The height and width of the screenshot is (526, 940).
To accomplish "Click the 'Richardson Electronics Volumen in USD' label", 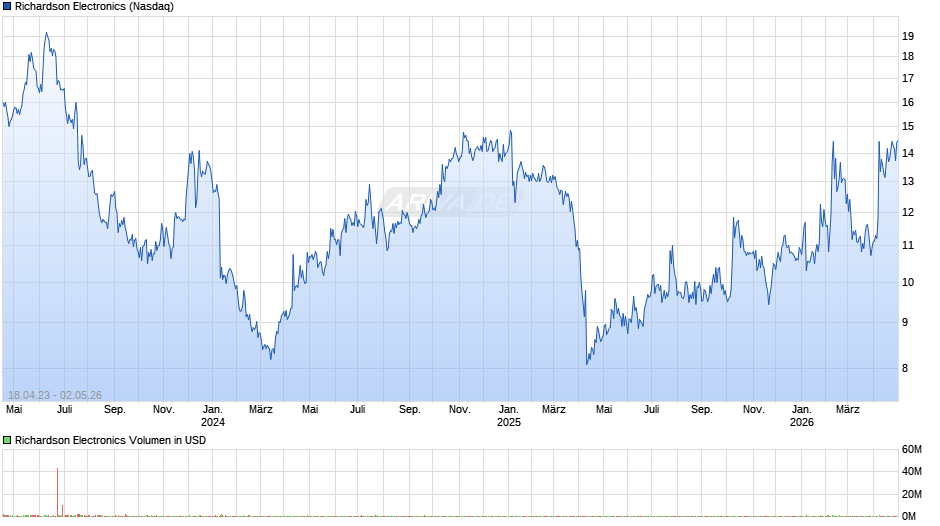I will coord(110,440).
